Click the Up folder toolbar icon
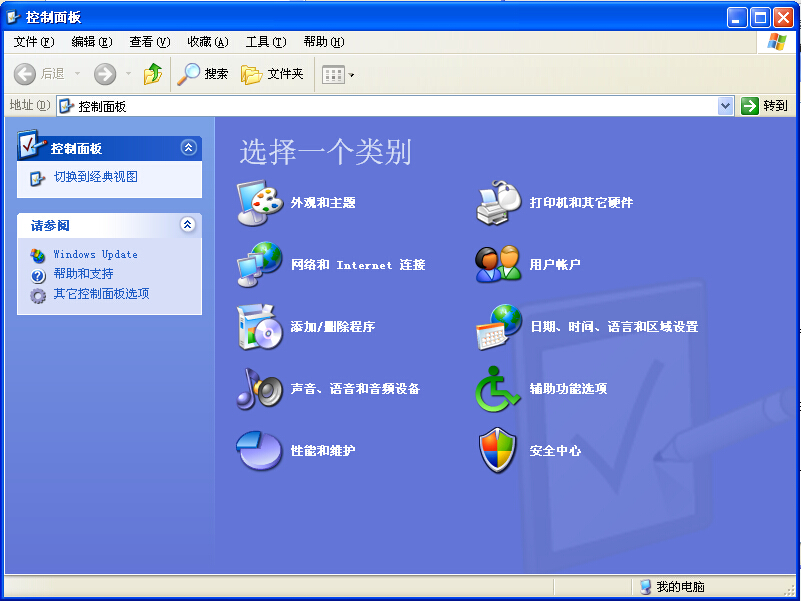This screenshot has width=801, height=601. tap(152, 74)
